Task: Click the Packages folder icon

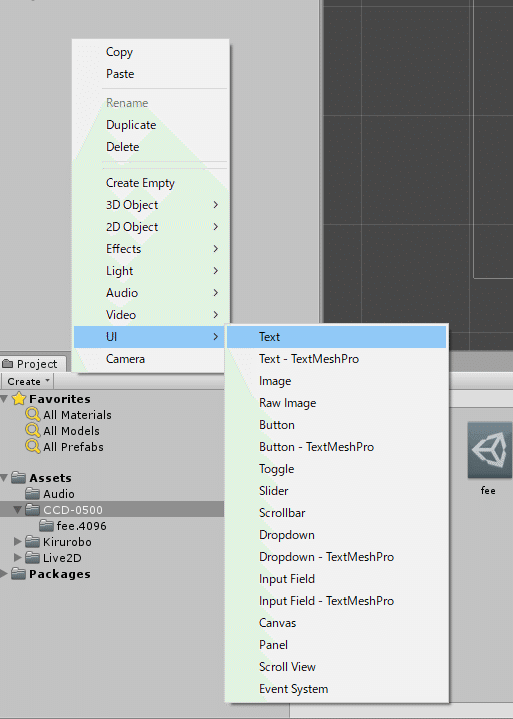Action: point(18,574)
